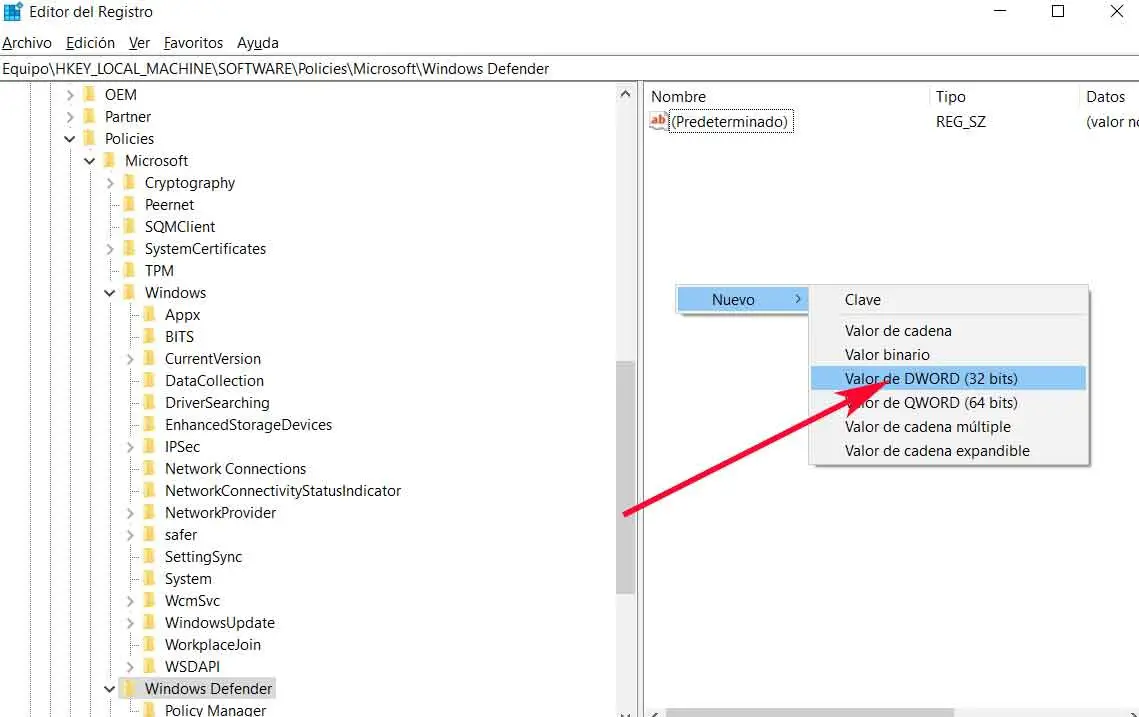Collapse the Microsoft key
Screen dimensions: 1139x717
click(89, 161)
